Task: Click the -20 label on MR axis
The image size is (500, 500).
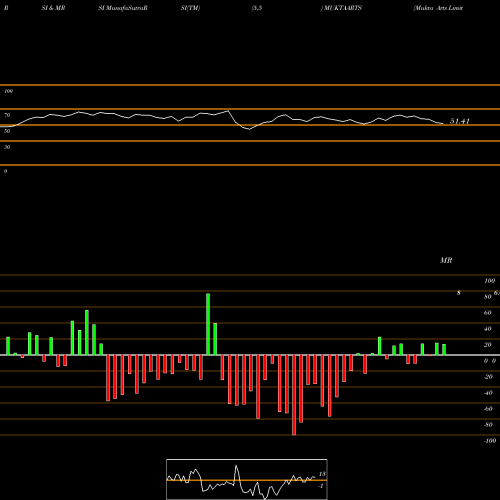Action: [x=488, y=377]
